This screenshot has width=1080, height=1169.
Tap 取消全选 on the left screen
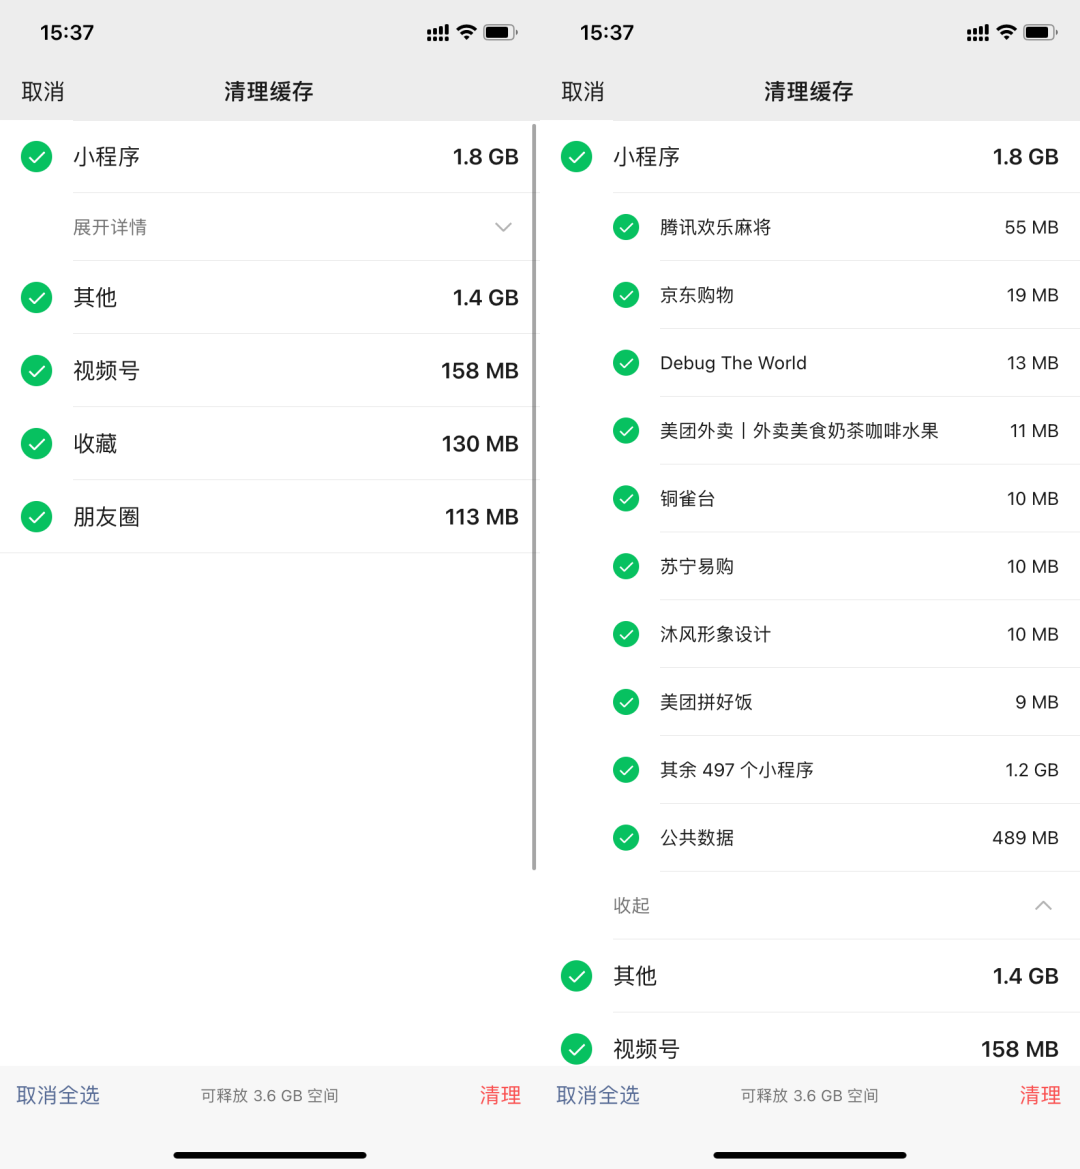pyautogui.click(x=58, y=1095)
